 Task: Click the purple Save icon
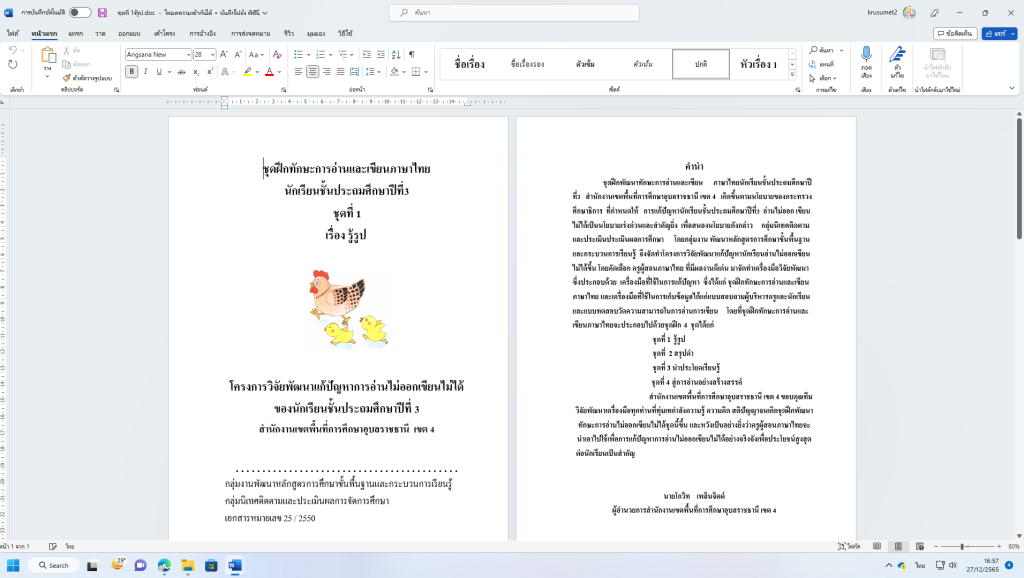102,12
